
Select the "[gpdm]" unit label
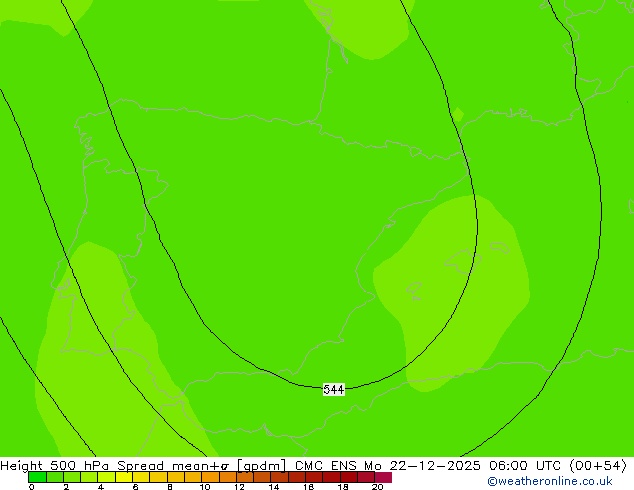click(261, 466)
